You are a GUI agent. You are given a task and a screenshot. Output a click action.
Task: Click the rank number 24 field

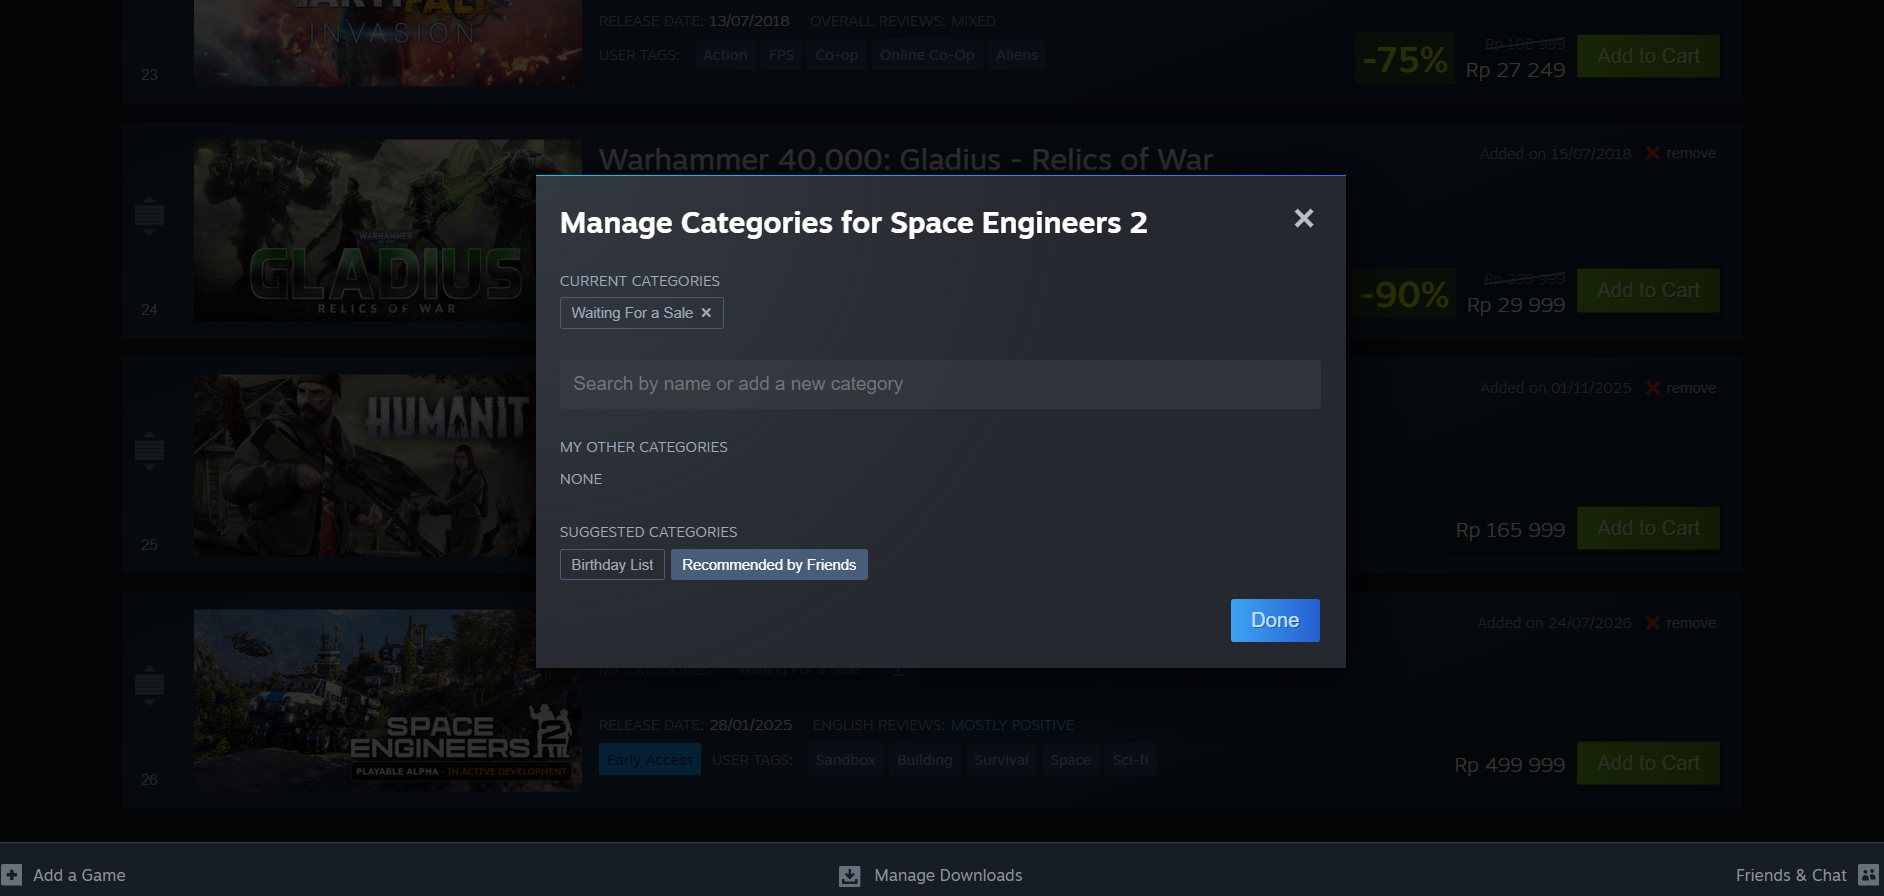pos(149,310)
